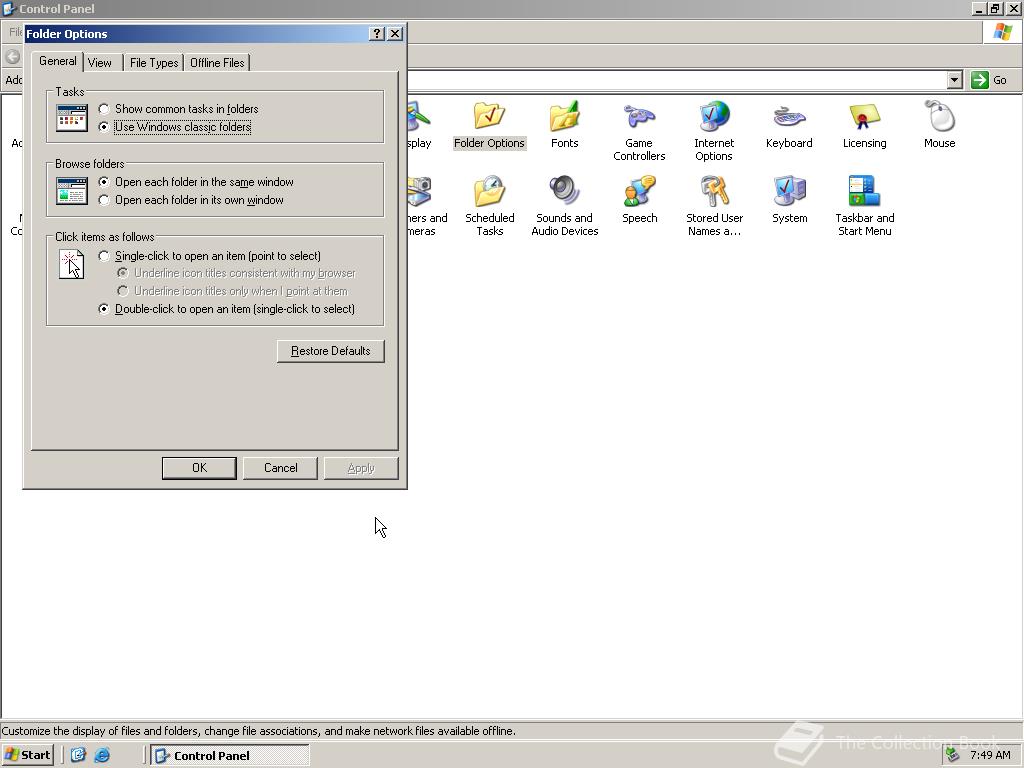The height and width of the screenshot is (768, 1024).
Task: Click the Control Panel address input field
Action: click(x=676, y=80)
